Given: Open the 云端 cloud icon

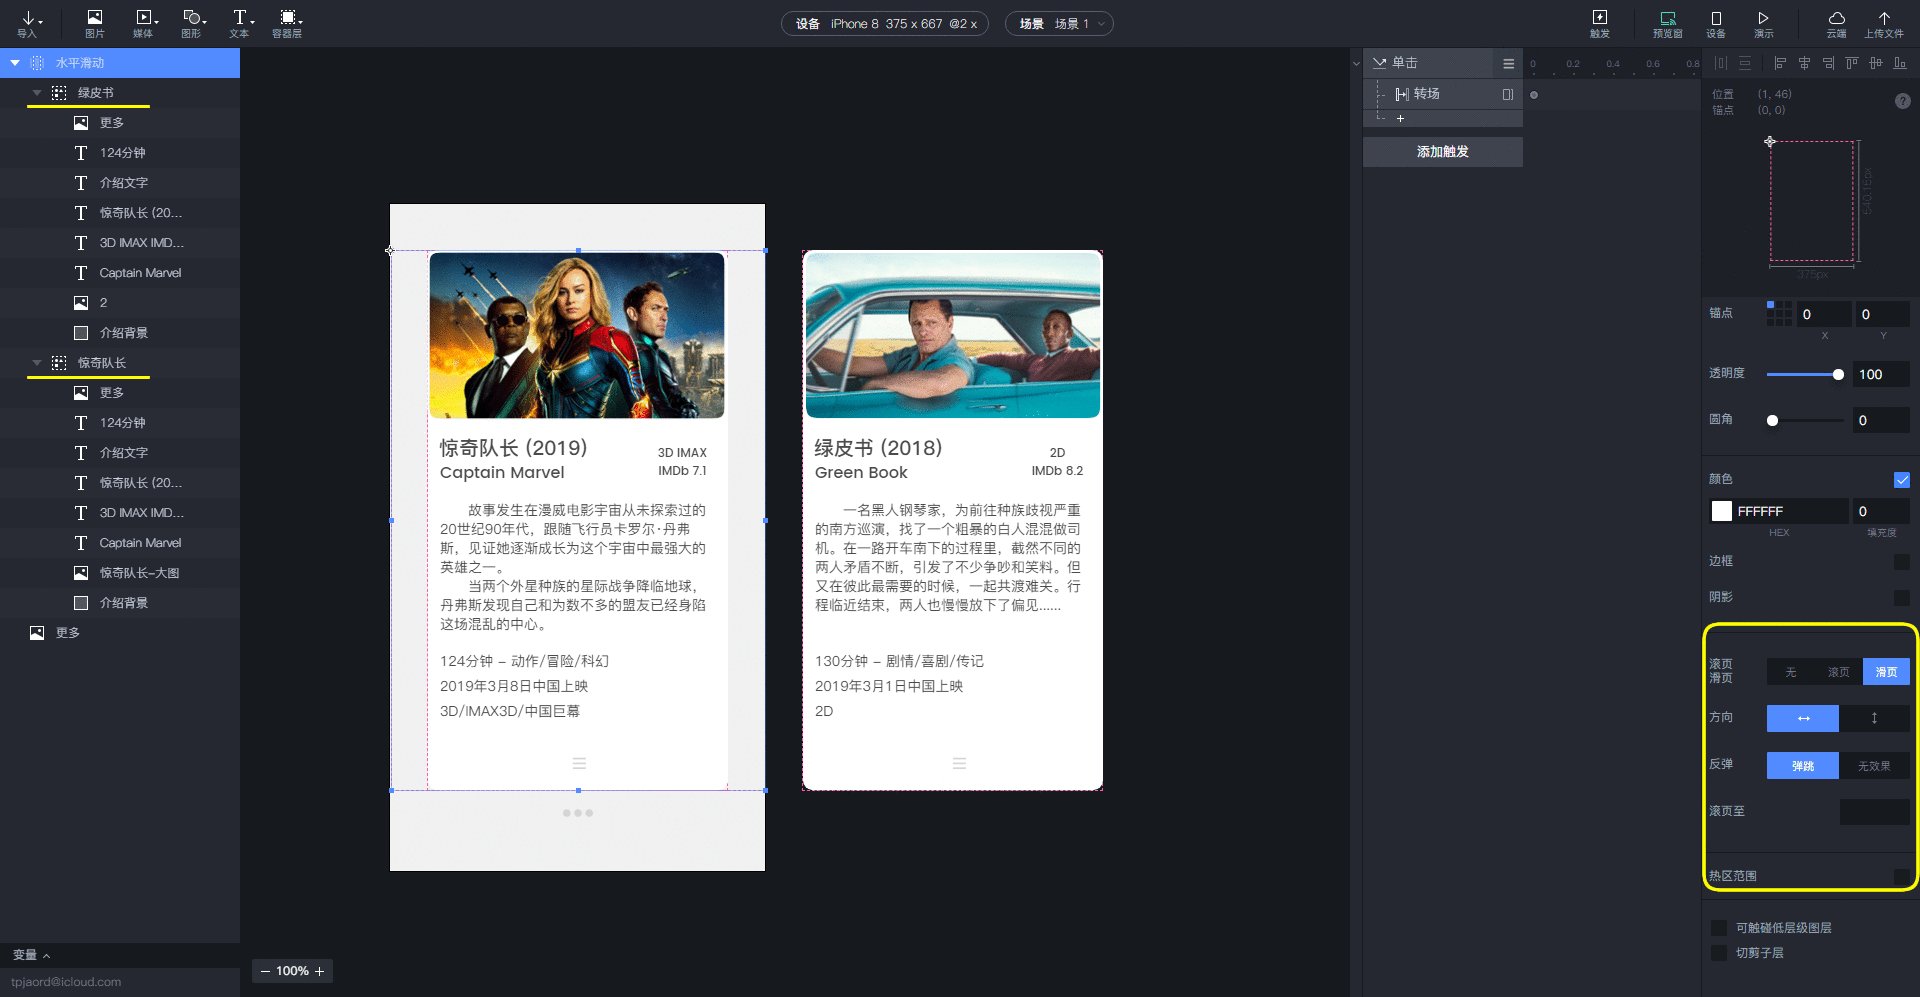Looking at the screenshot, I should [x=1837, y=23].
